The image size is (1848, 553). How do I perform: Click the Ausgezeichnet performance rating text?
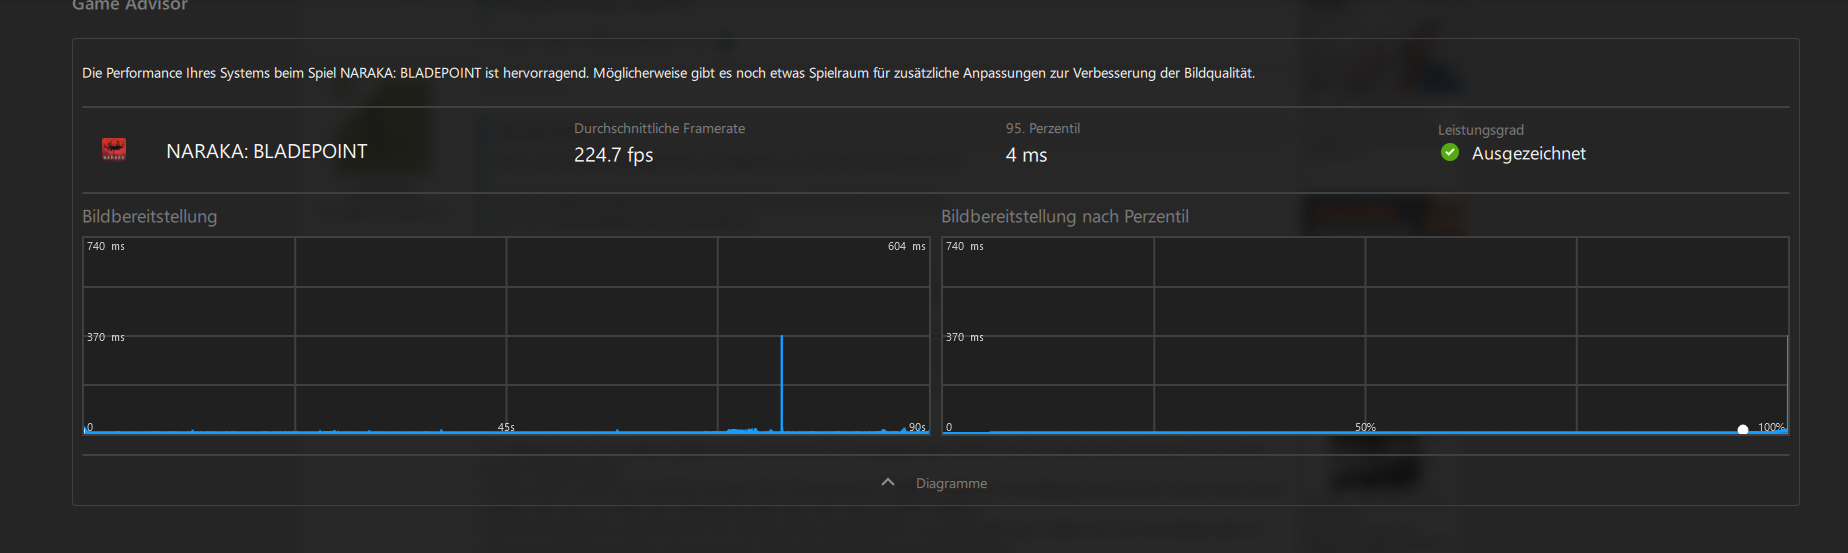[1528, 153]
